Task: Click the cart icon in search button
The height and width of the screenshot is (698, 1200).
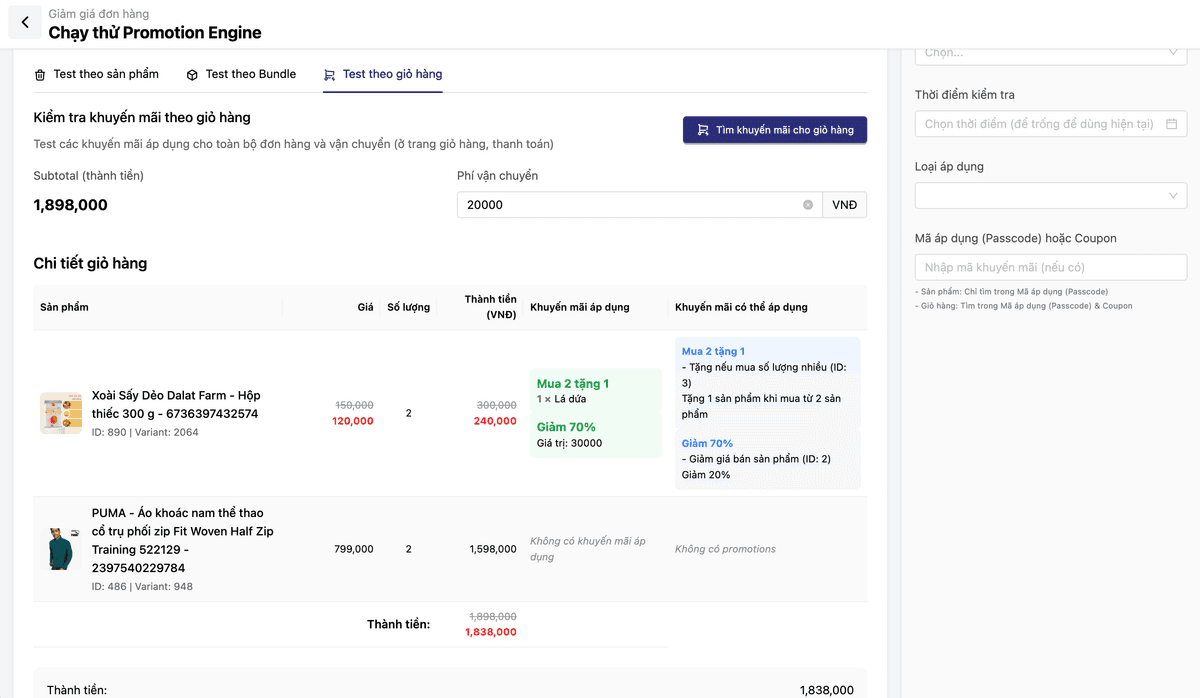Action: pyautogui.click(x=703, y=130)
